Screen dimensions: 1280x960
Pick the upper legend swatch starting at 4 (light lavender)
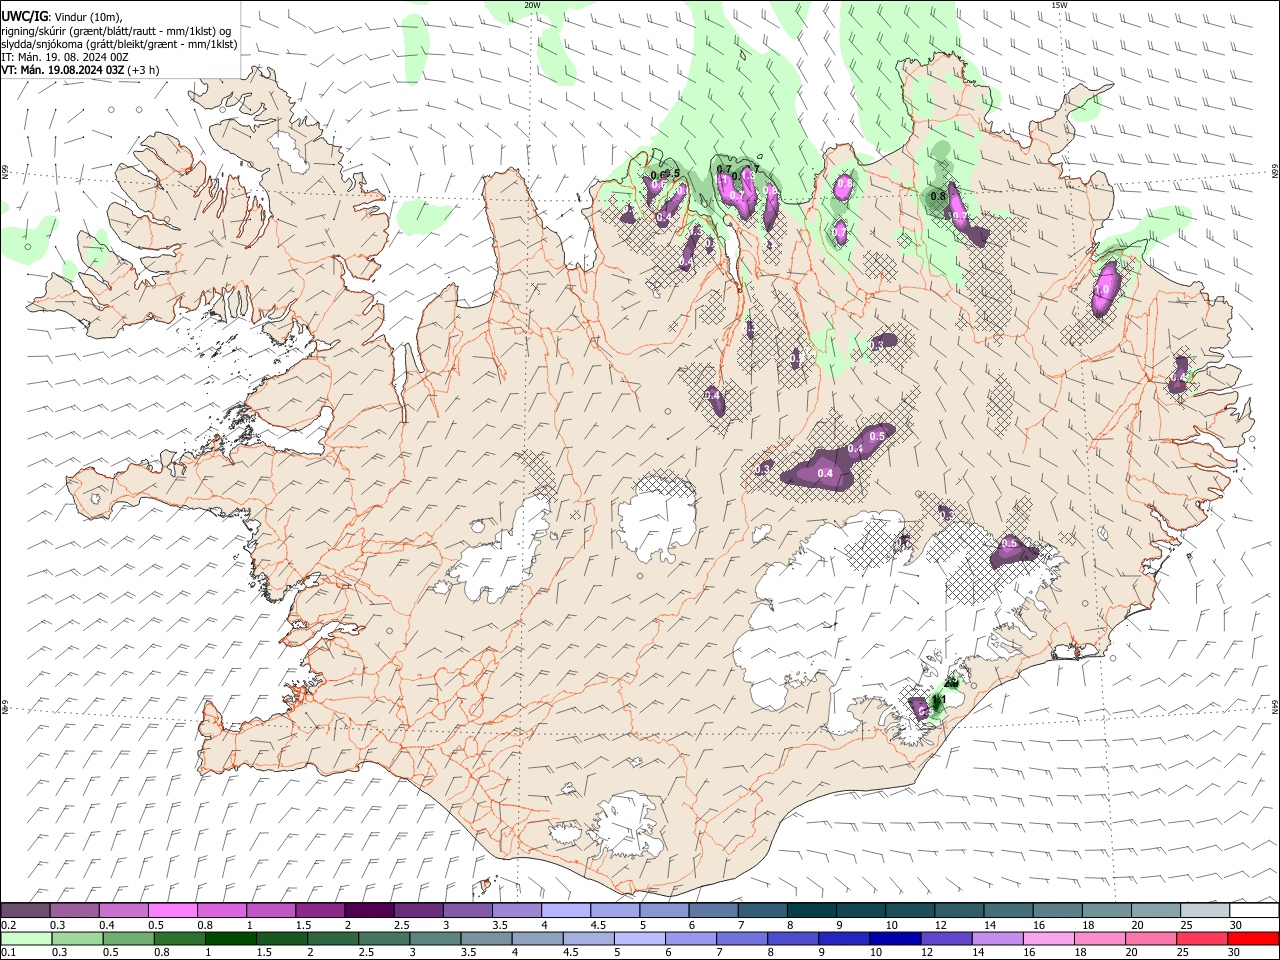pyautogui.click(x=565, y=910)
